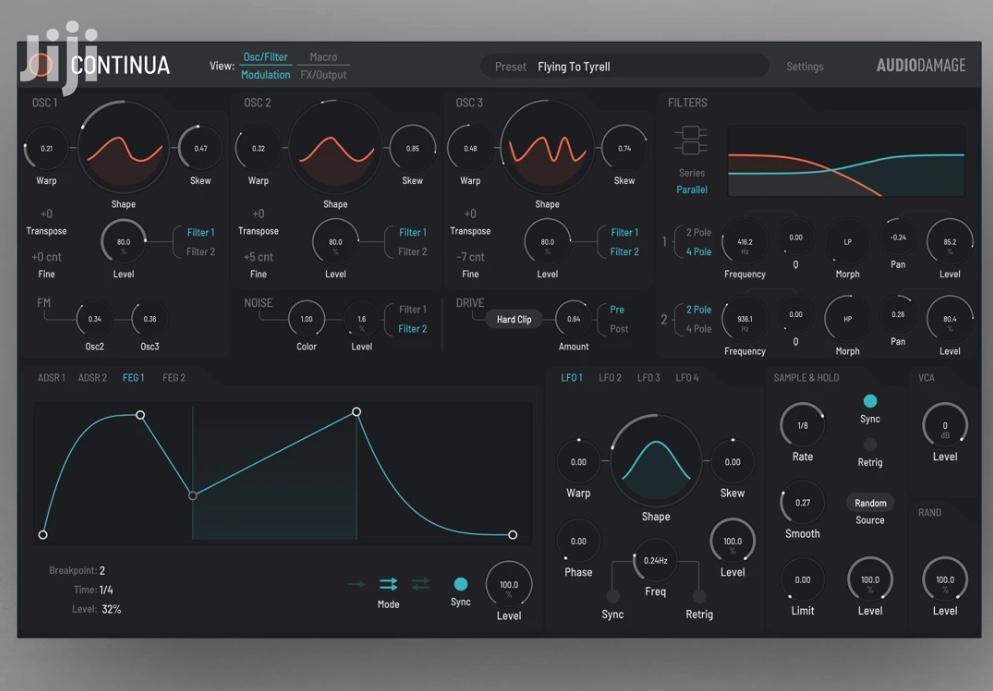
Task: Click the RAND Level knob
Action: 945,580
